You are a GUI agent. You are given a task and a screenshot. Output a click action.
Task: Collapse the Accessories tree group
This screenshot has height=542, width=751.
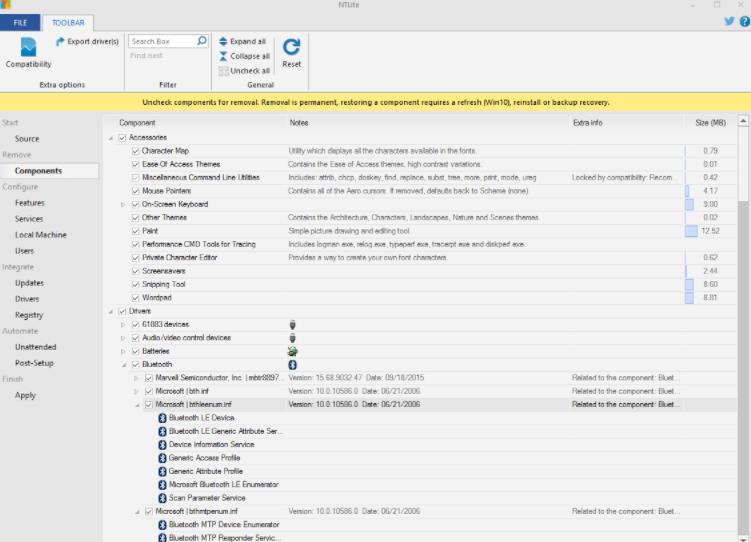click(x=111, y=137)
